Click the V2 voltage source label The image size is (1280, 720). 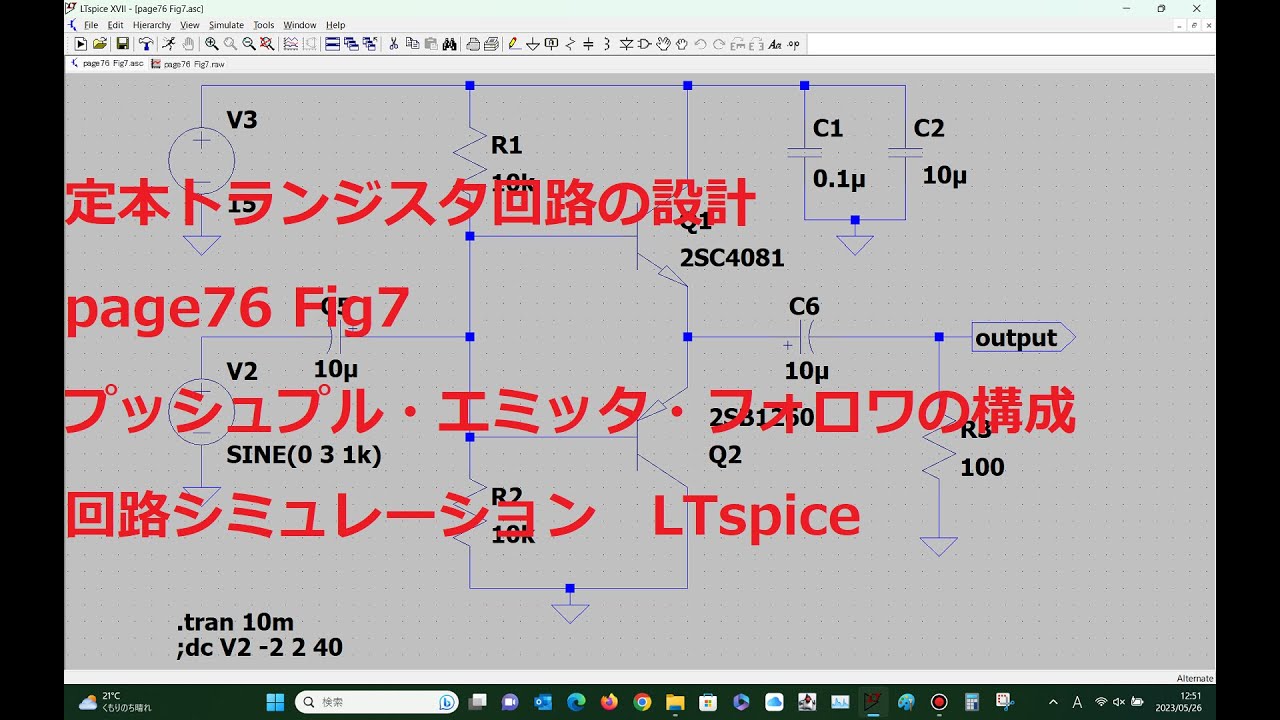tap(242, 372)
